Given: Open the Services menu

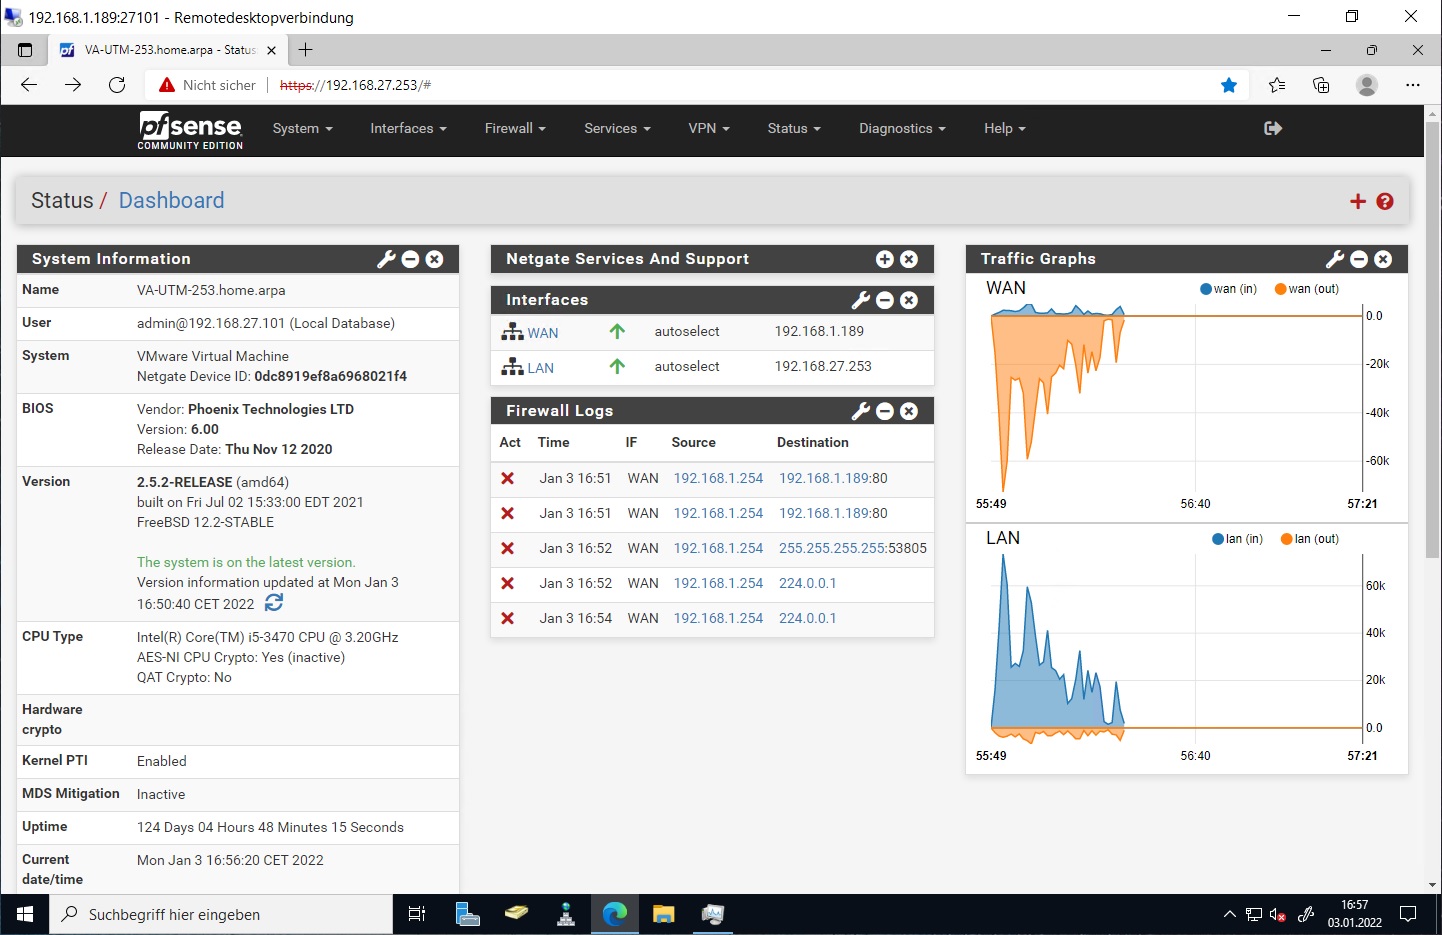Looking at the screenshot, I should 617,128.
